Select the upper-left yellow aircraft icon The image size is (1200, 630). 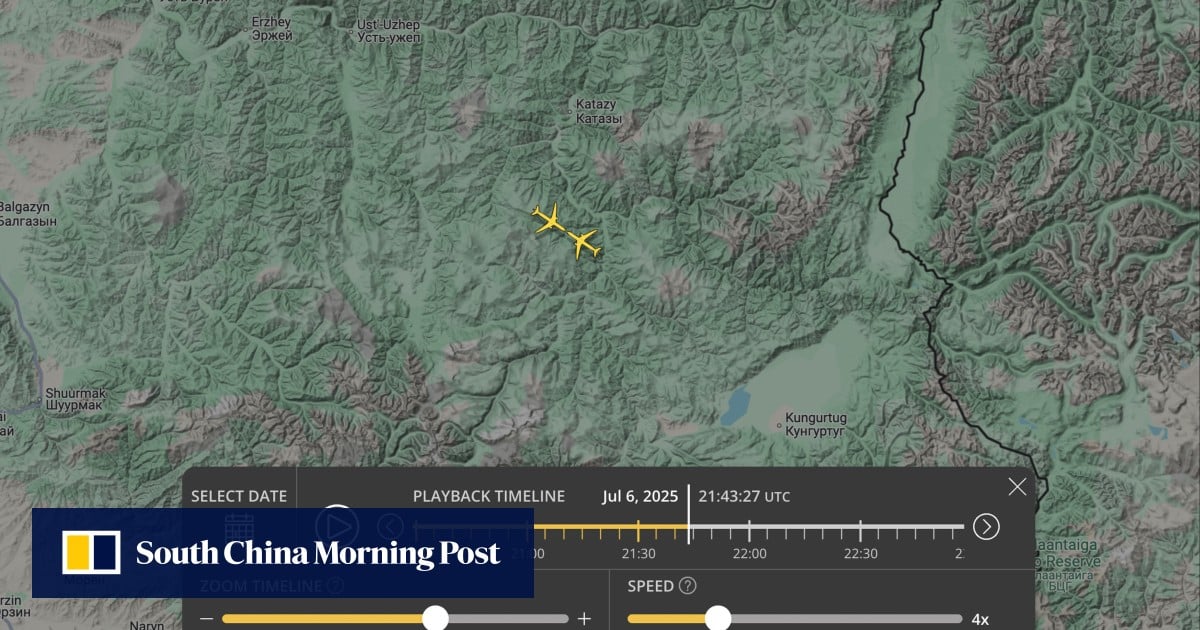(x=548, y=219)
